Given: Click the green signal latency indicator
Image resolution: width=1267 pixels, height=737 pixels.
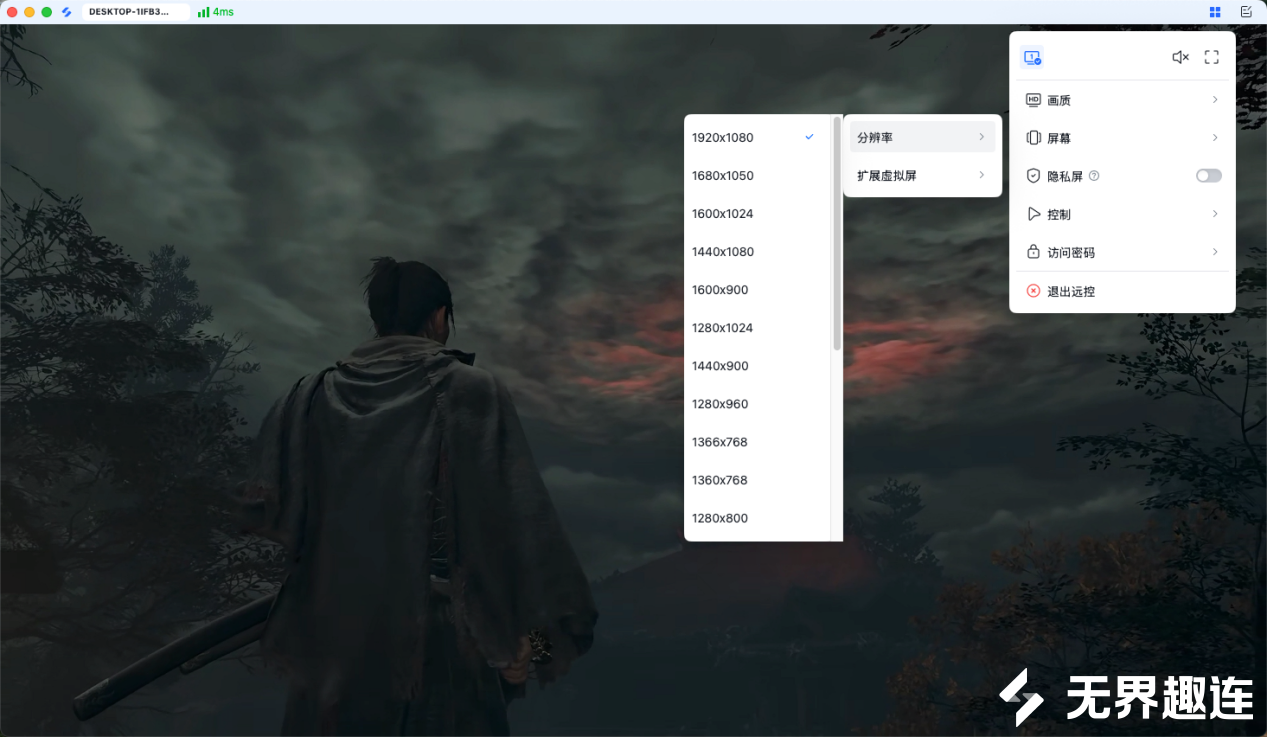Looking at the screenshot, I should pyautogui.click(x=216, y=12).
